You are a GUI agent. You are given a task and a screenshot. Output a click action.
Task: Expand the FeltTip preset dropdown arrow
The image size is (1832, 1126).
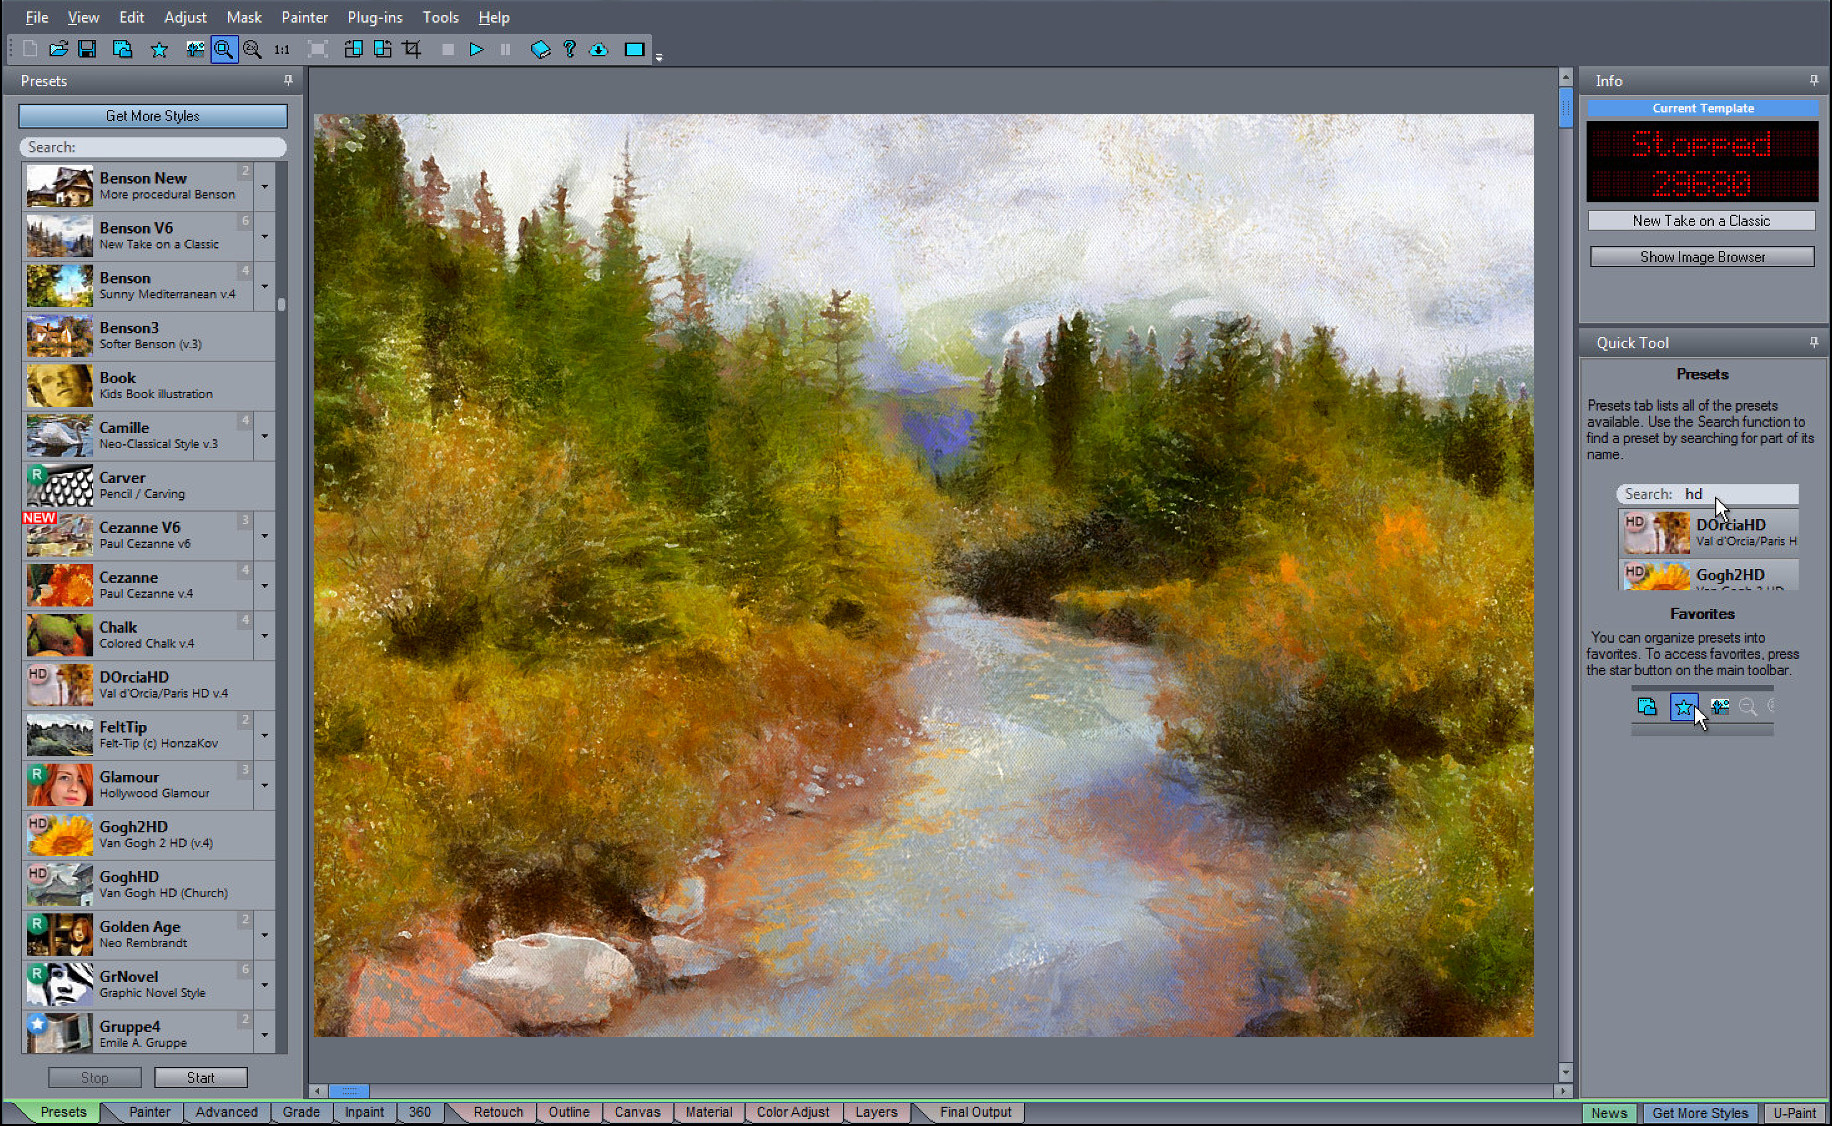click(264, 735)
